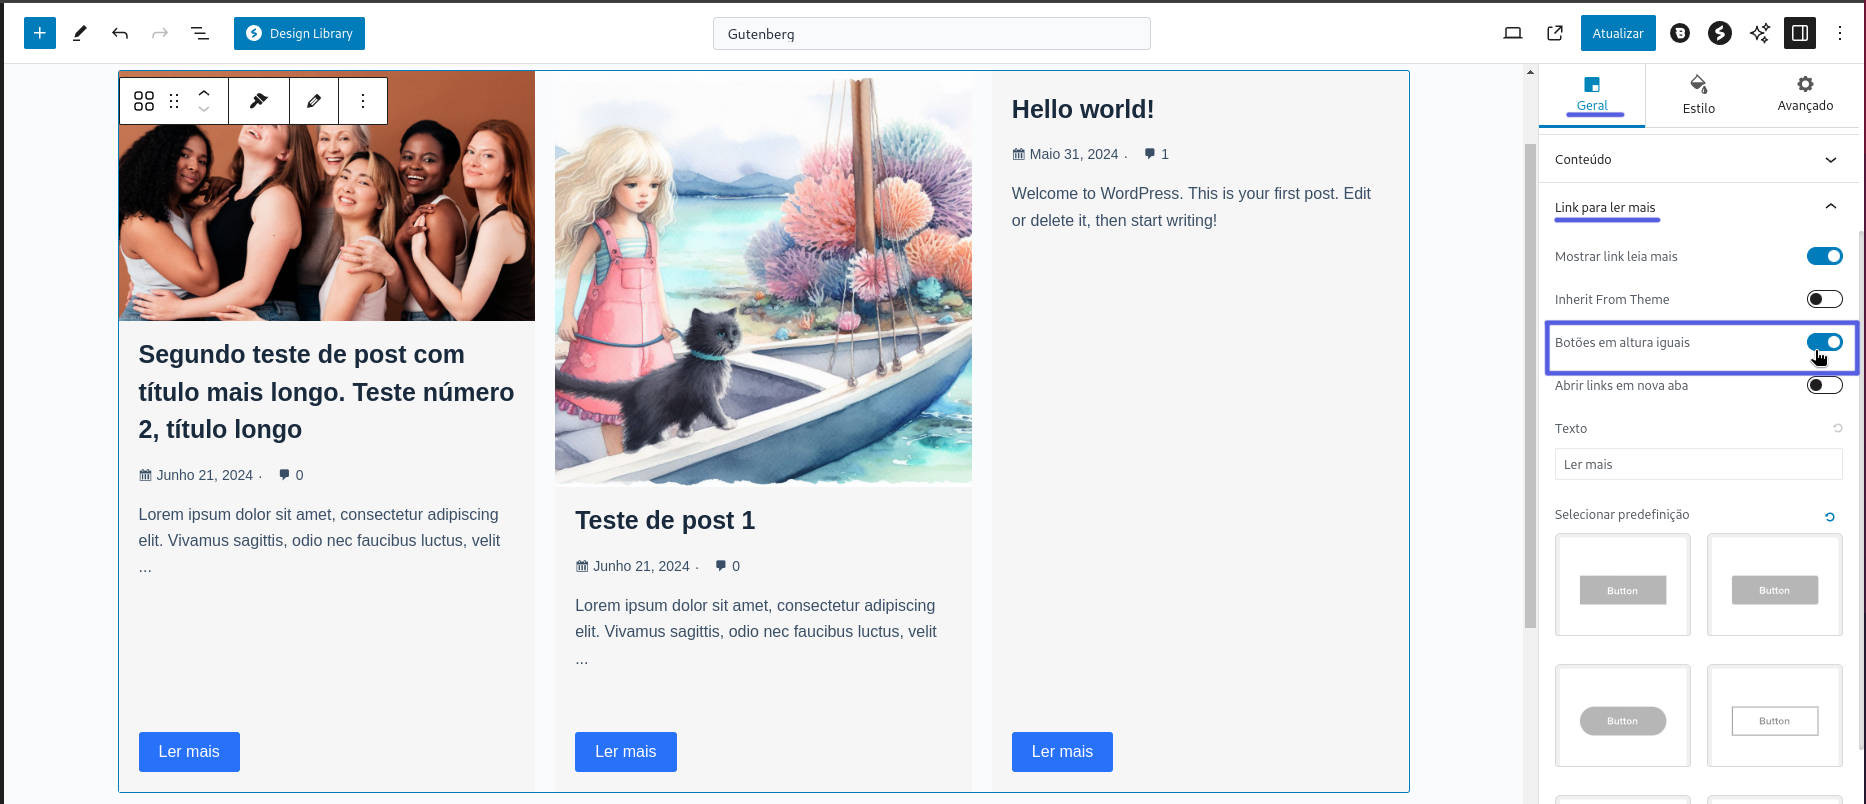Enable Inherit From Theme toggle
Screen dimensions: 1866x804
[x=1824, y=299]
